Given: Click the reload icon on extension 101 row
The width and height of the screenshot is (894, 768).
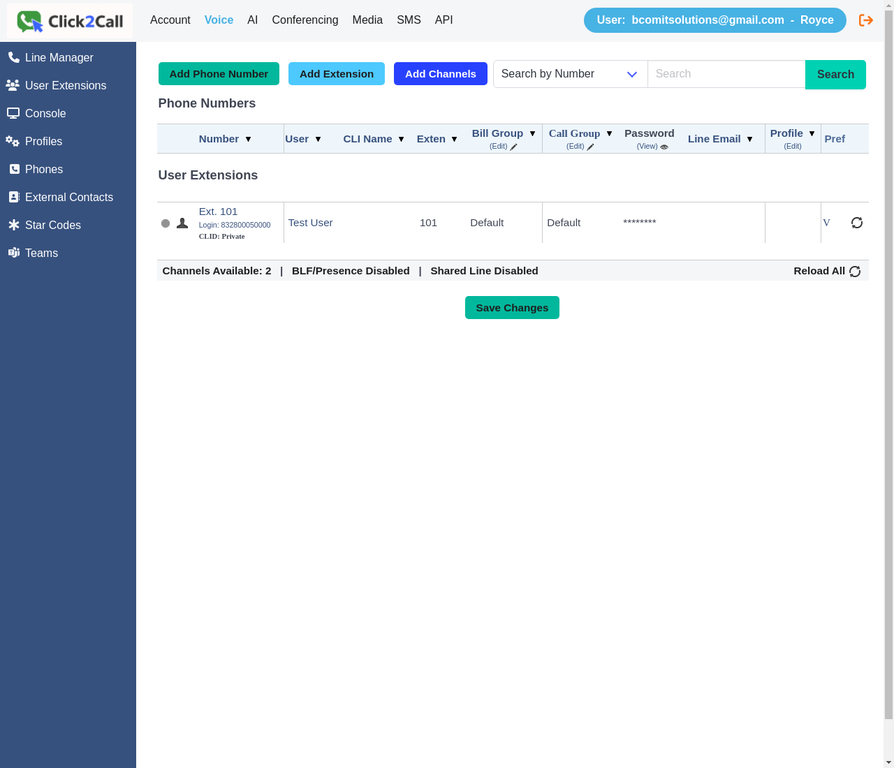Looking at the screenshot, I should [x=857, y=223].
